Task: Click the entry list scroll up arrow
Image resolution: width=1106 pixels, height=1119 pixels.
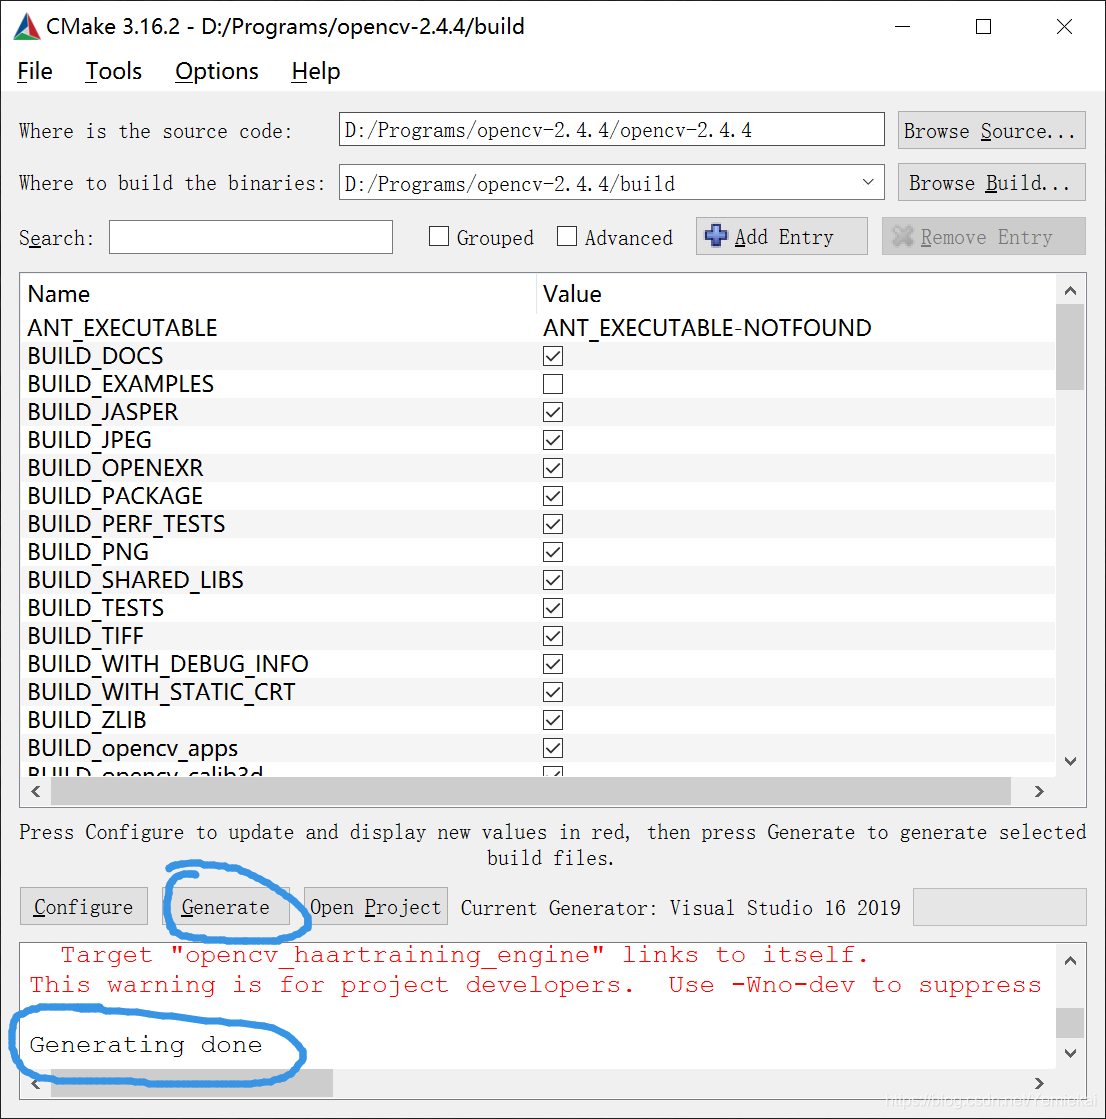Action: click(1070, 290)
